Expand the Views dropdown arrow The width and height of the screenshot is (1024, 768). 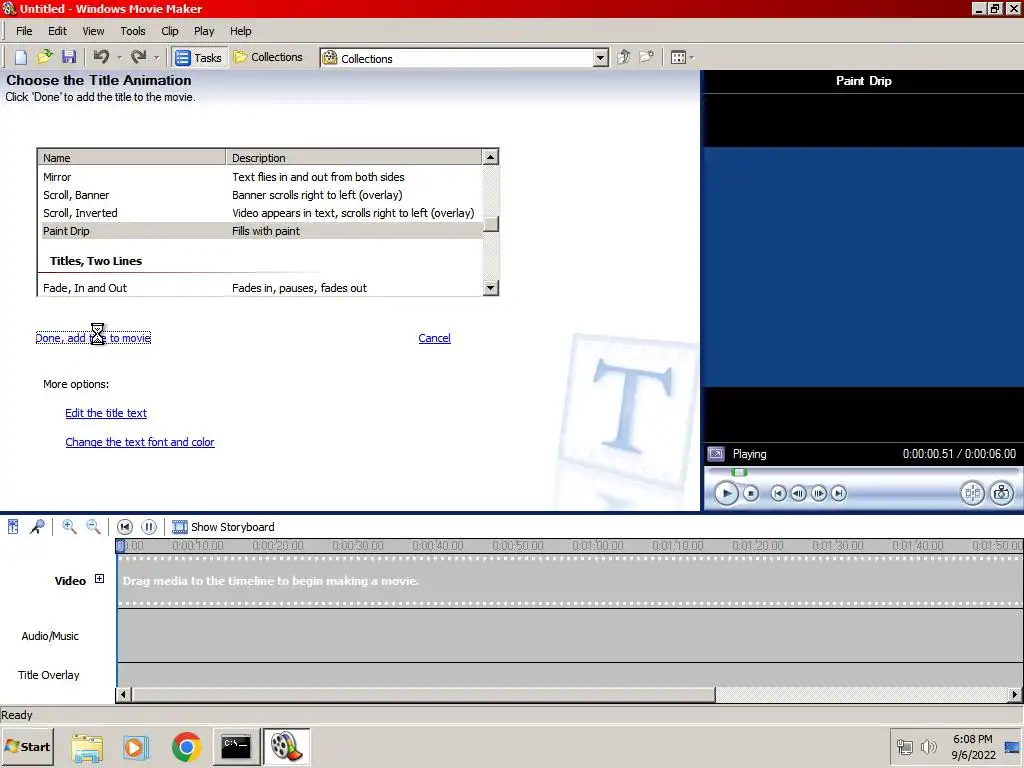coord(692,58)
